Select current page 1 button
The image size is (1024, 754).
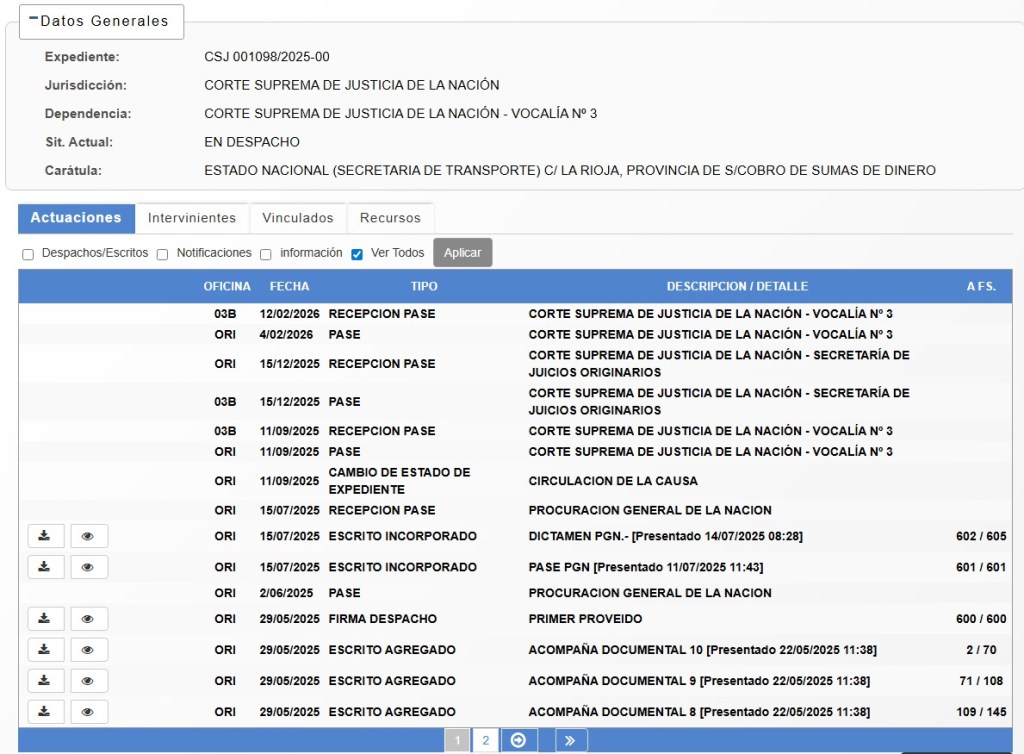tap(458, 740)
